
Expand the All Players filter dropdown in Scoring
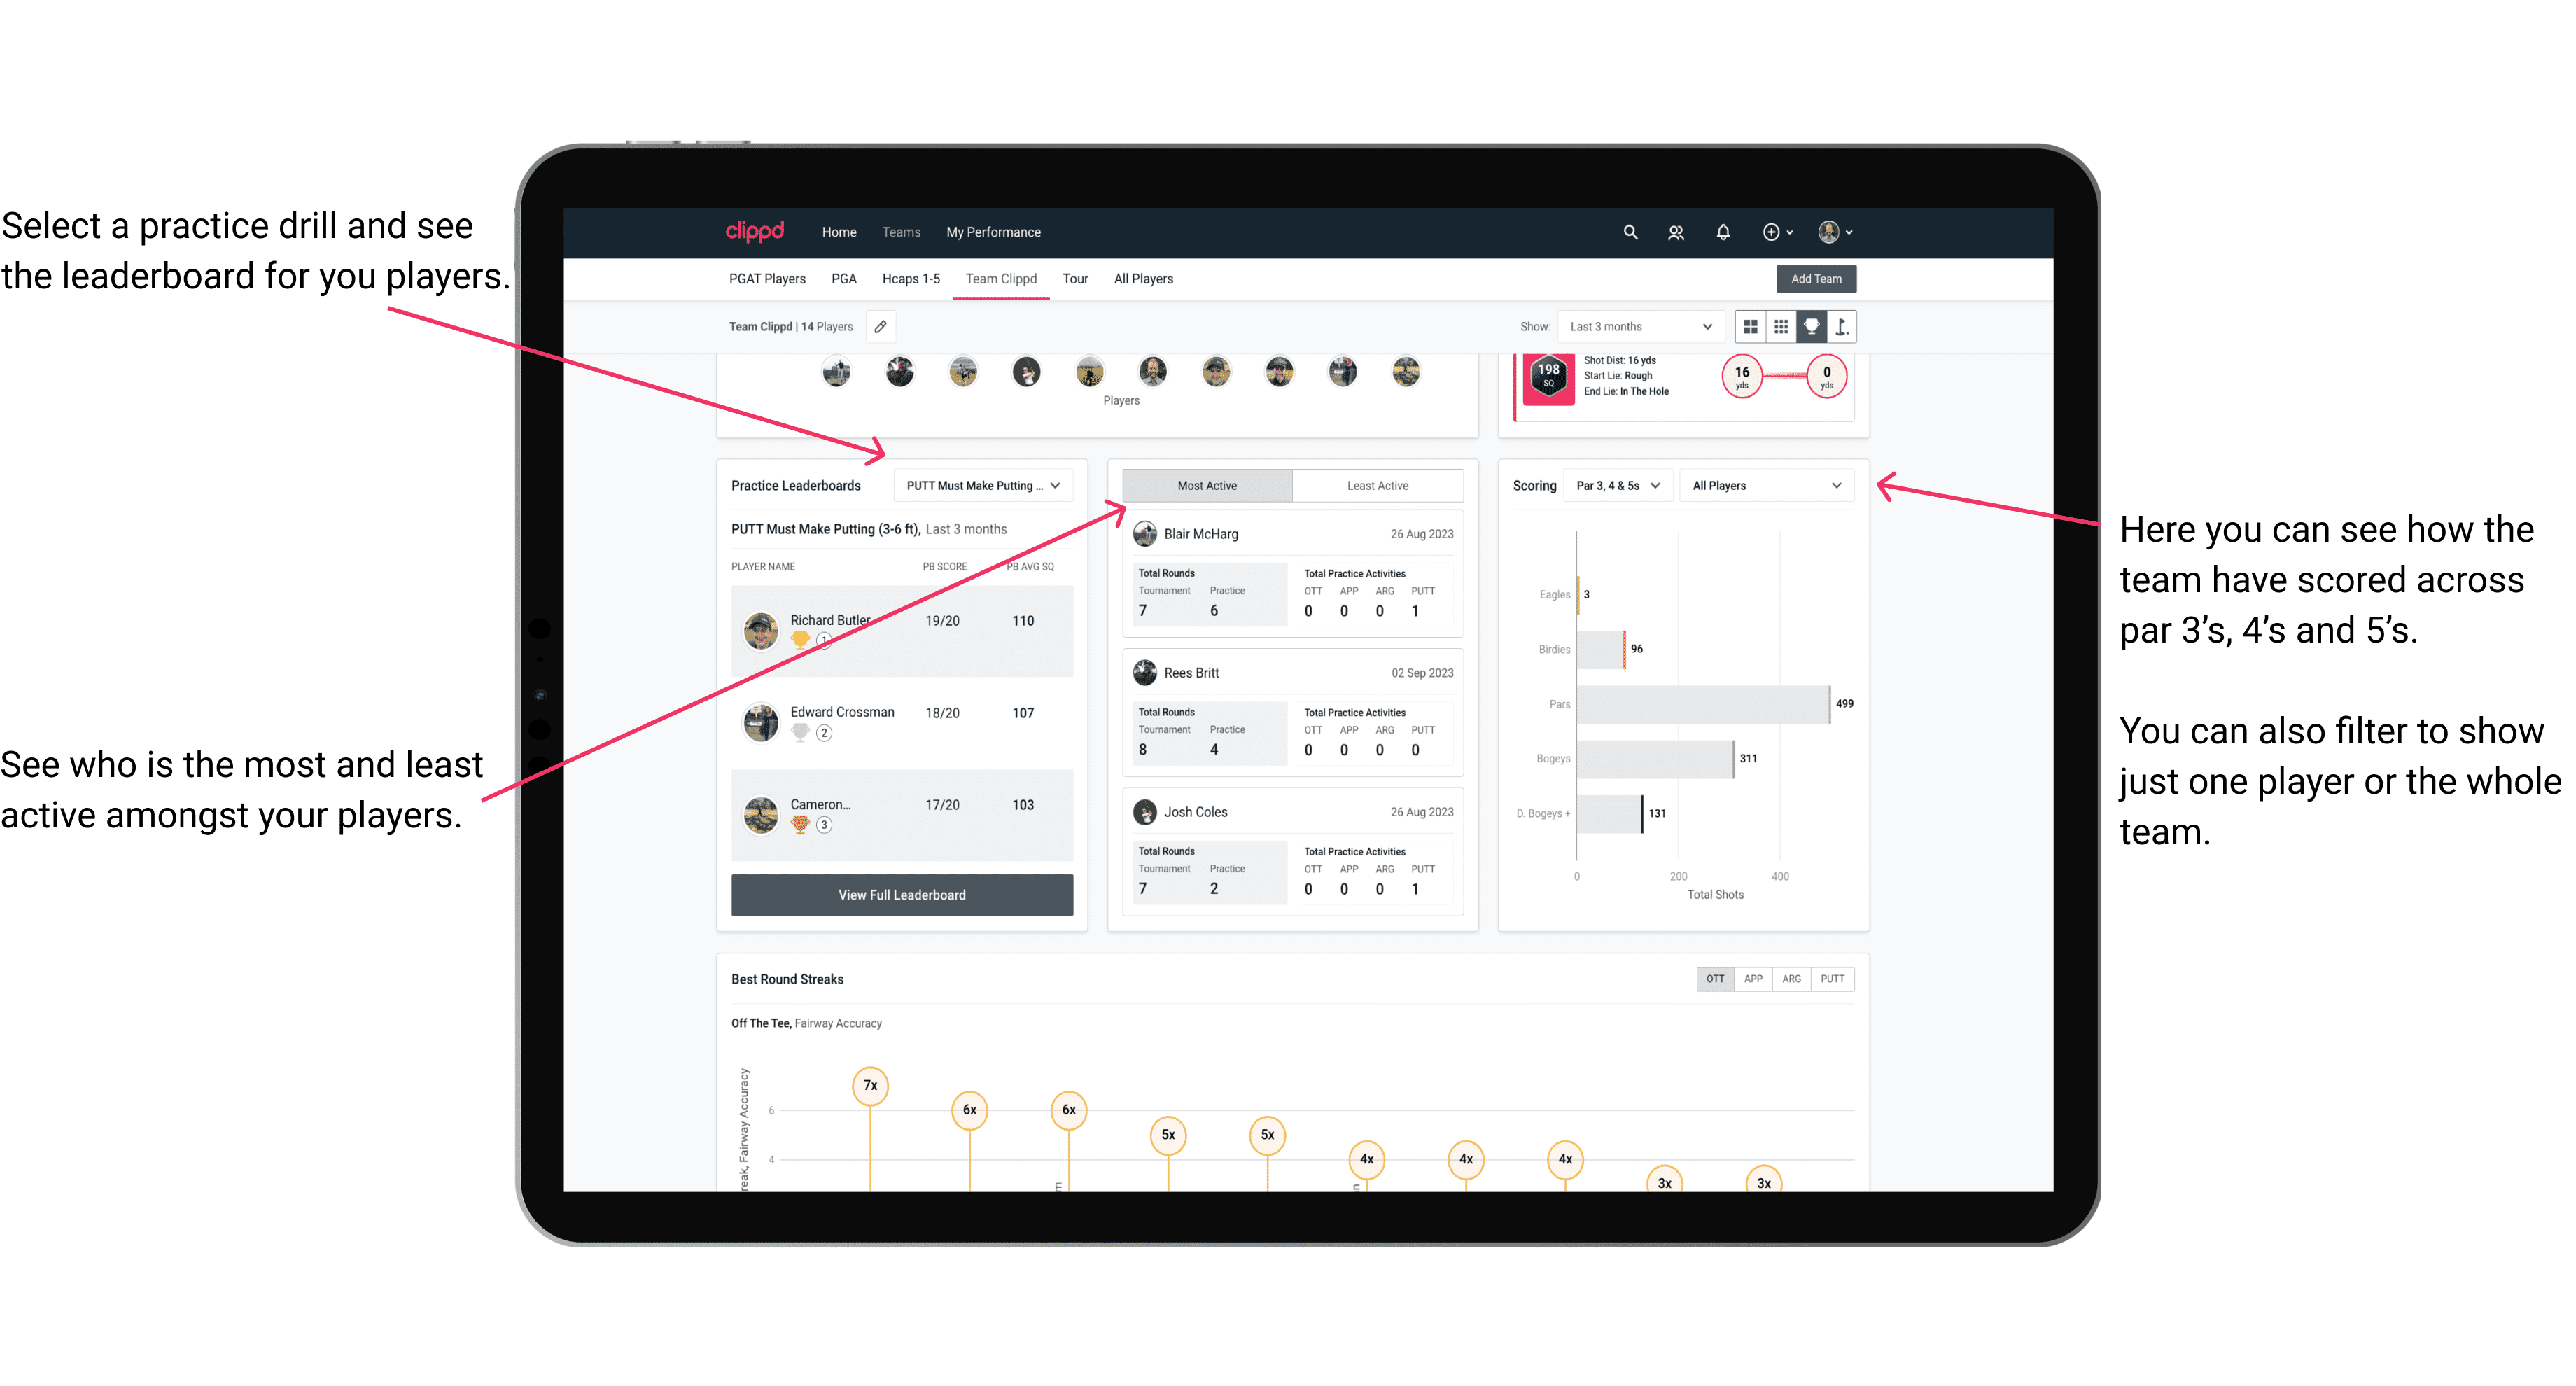pyautogui.click(x=1781, y=486)
